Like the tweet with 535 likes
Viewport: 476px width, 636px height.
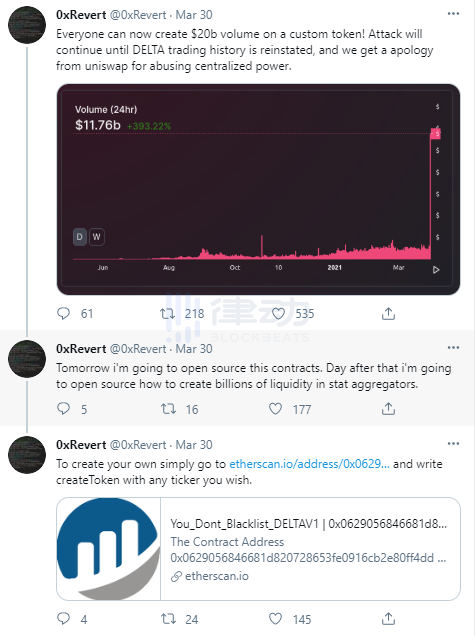point(278,314)
